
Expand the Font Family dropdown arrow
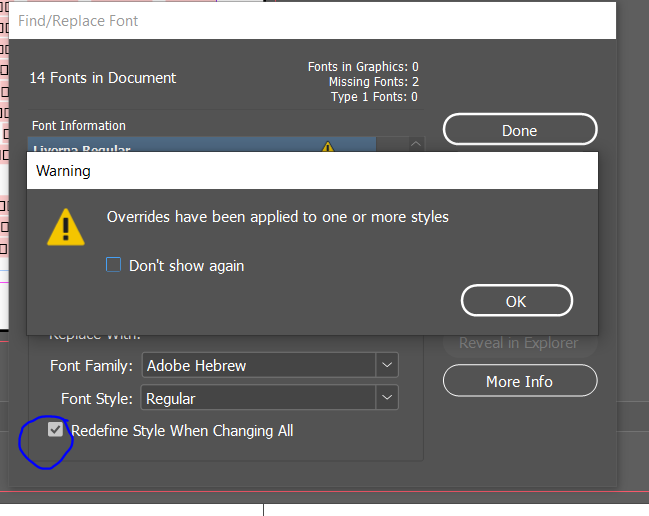tap(388, 365)
